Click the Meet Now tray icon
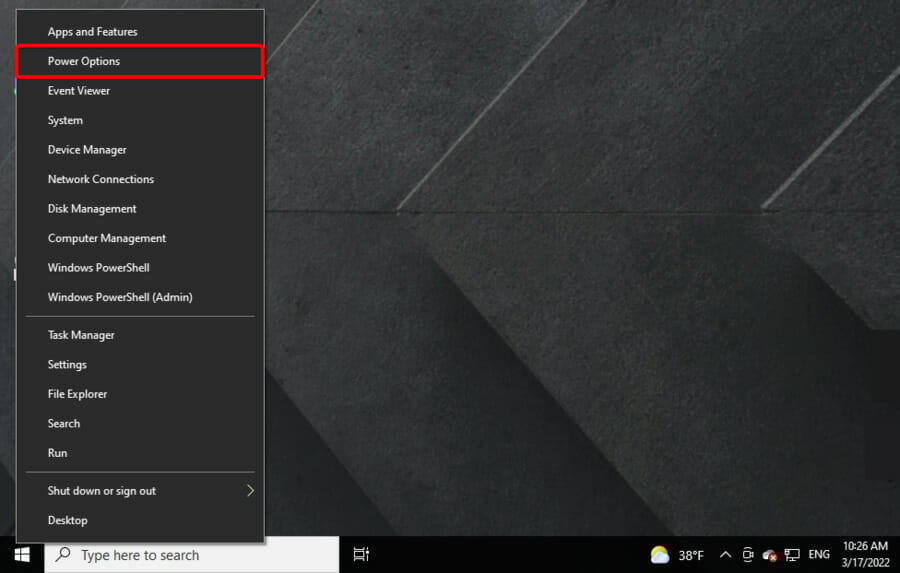Viewport: 900px width, 573px height. pos(747,555)
